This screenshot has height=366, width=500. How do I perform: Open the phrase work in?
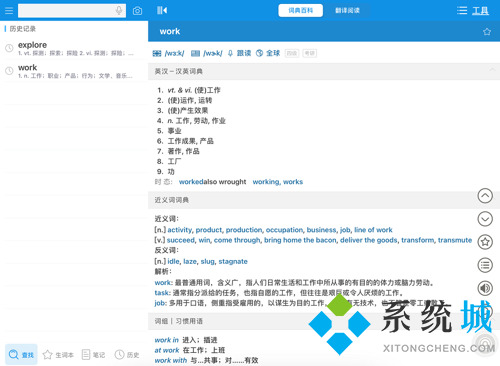click(167, 340)
